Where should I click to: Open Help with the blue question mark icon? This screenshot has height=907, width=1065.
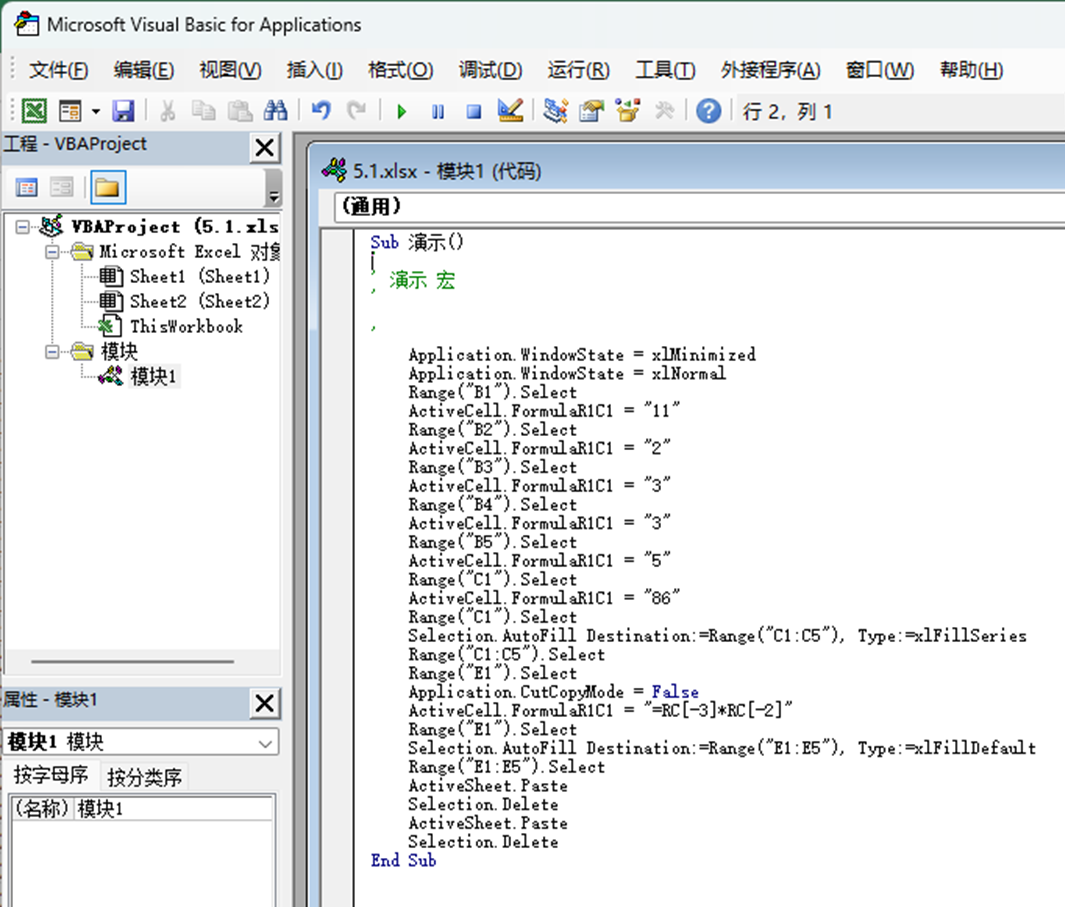pyautogui.click(x=708, y=111)
